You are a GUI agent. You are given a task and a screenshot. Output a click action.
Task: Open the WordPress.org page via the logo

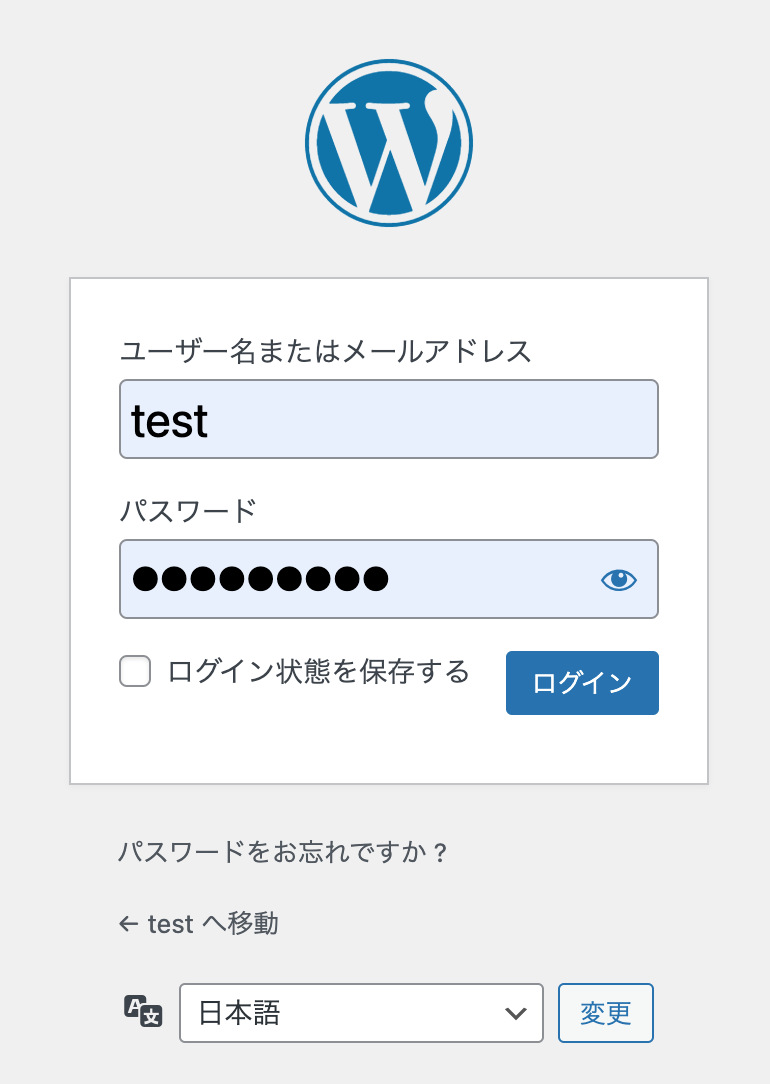388,143
